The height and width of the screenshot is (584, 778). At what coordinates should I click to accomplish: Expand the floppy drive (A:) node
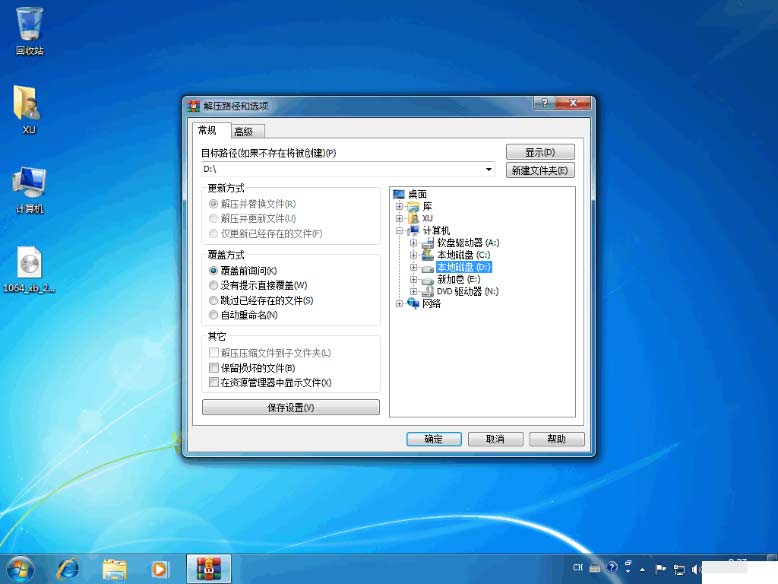pyautogui.click(x=413, y=243)
